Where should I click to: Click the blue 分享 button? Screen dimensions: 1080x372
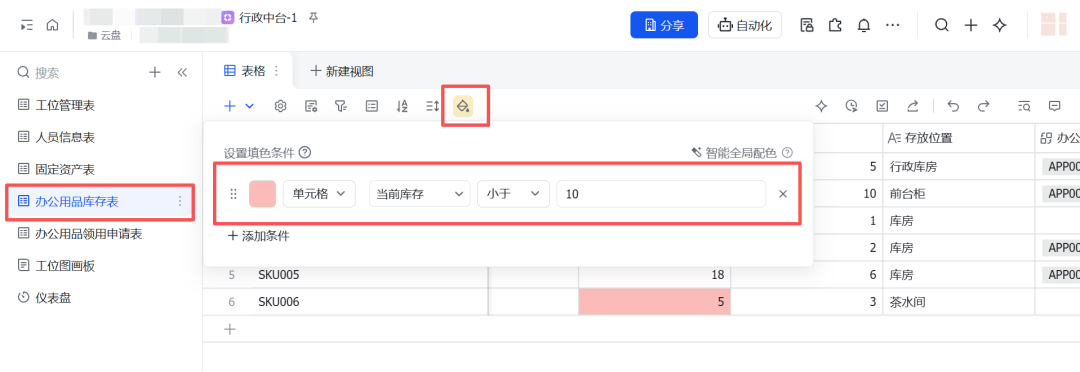[664, 25]
